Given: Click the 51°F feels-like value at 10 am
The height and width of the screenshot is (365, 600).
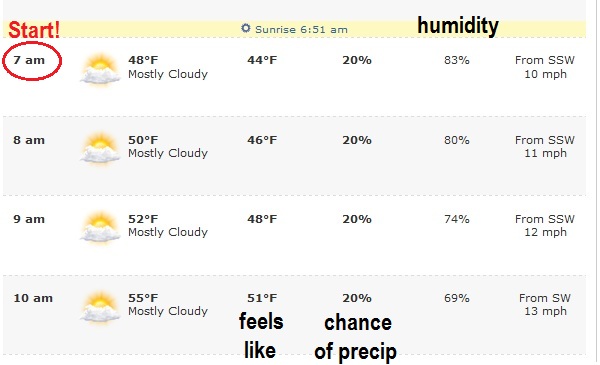Looking at the screenshot, I should pos(262,298).
